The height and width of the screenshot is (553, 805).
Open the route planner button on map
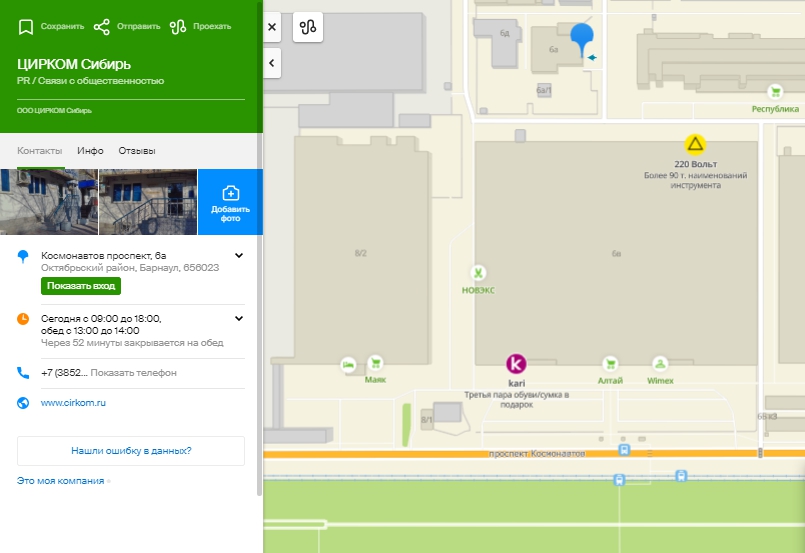click(x=308, y=27)
